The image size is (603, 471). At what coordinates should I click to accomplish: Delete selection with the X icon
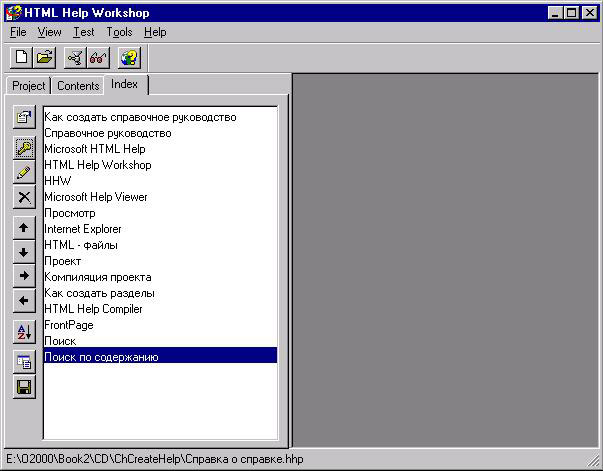click(x=24, y=197)
